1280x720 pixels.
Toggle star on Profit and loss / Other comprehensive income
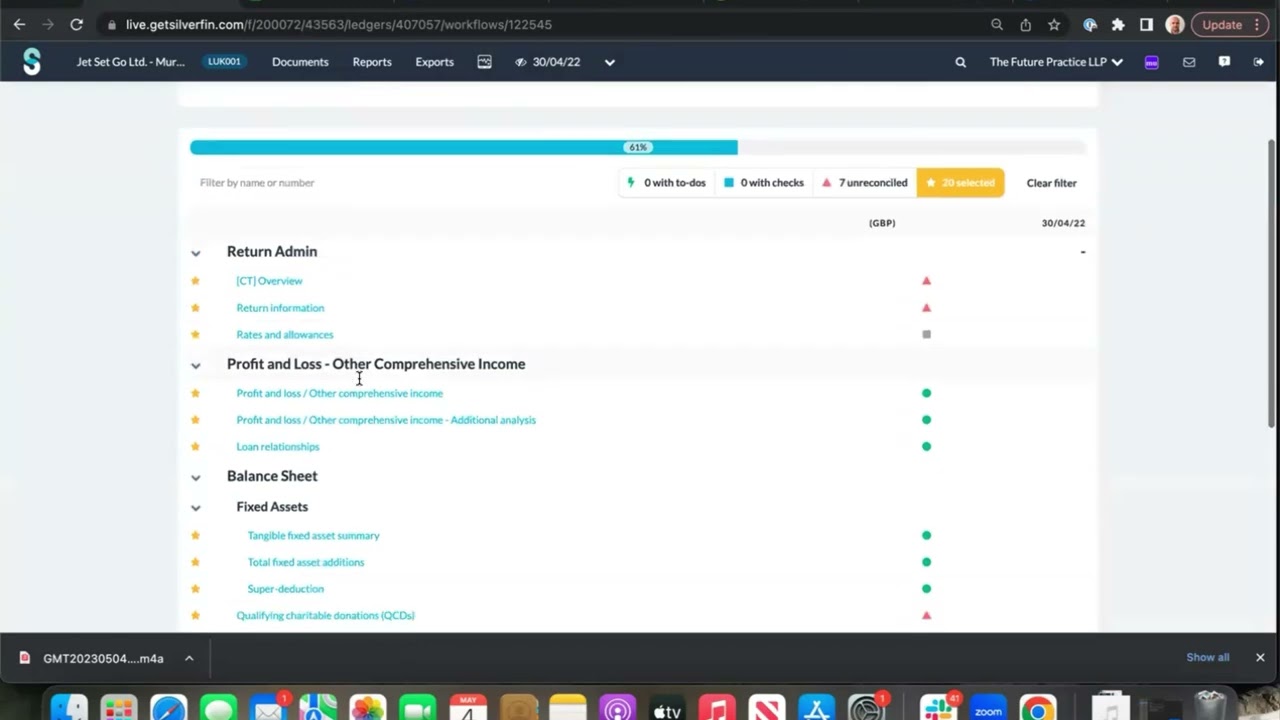tap(195, 393)
